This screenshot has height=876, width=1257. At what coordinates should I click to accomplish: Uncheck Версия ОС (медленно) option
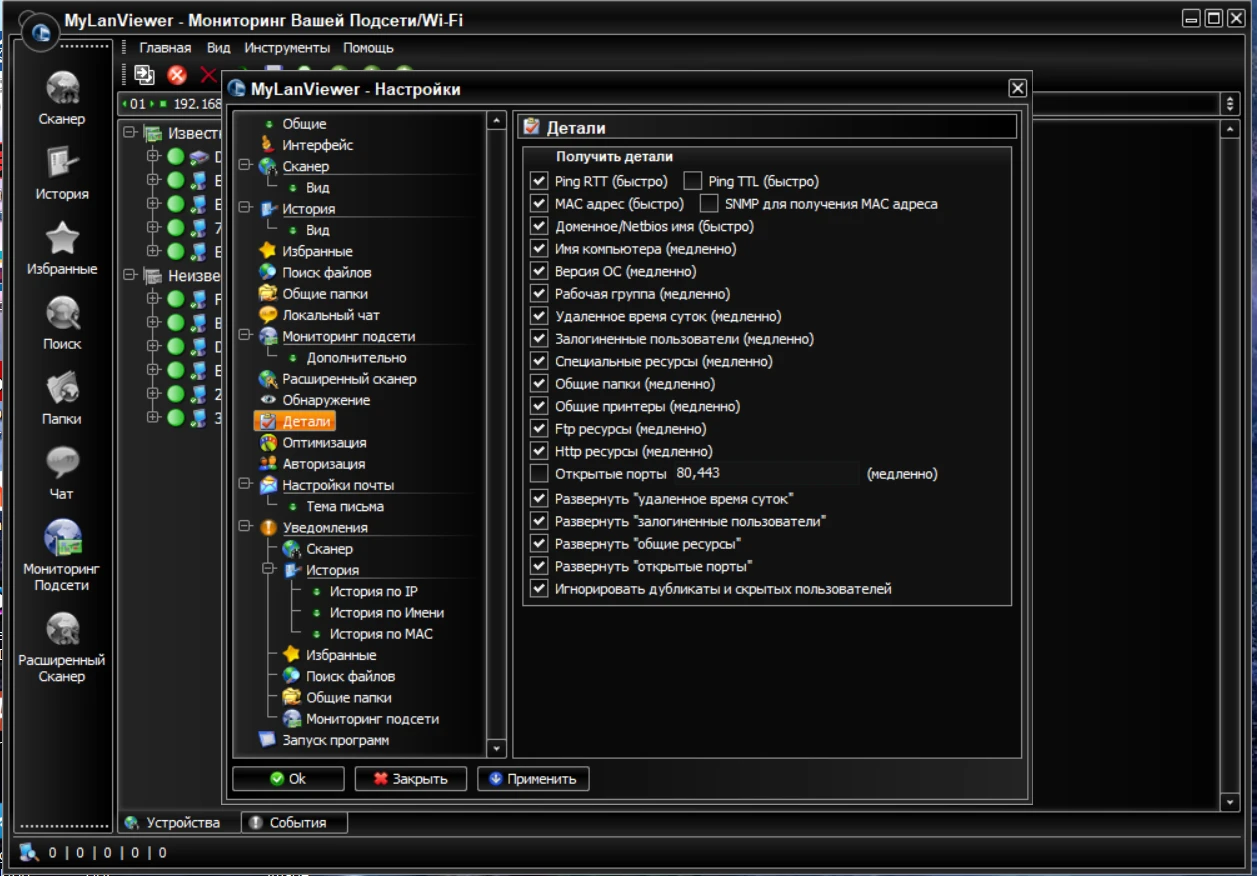click(x=540, y=271)
